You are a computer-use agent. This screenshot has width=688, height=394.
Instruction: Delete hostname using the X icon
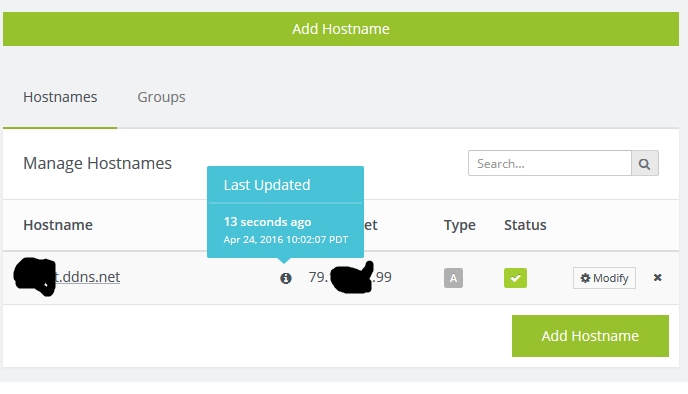pos(657,278)
